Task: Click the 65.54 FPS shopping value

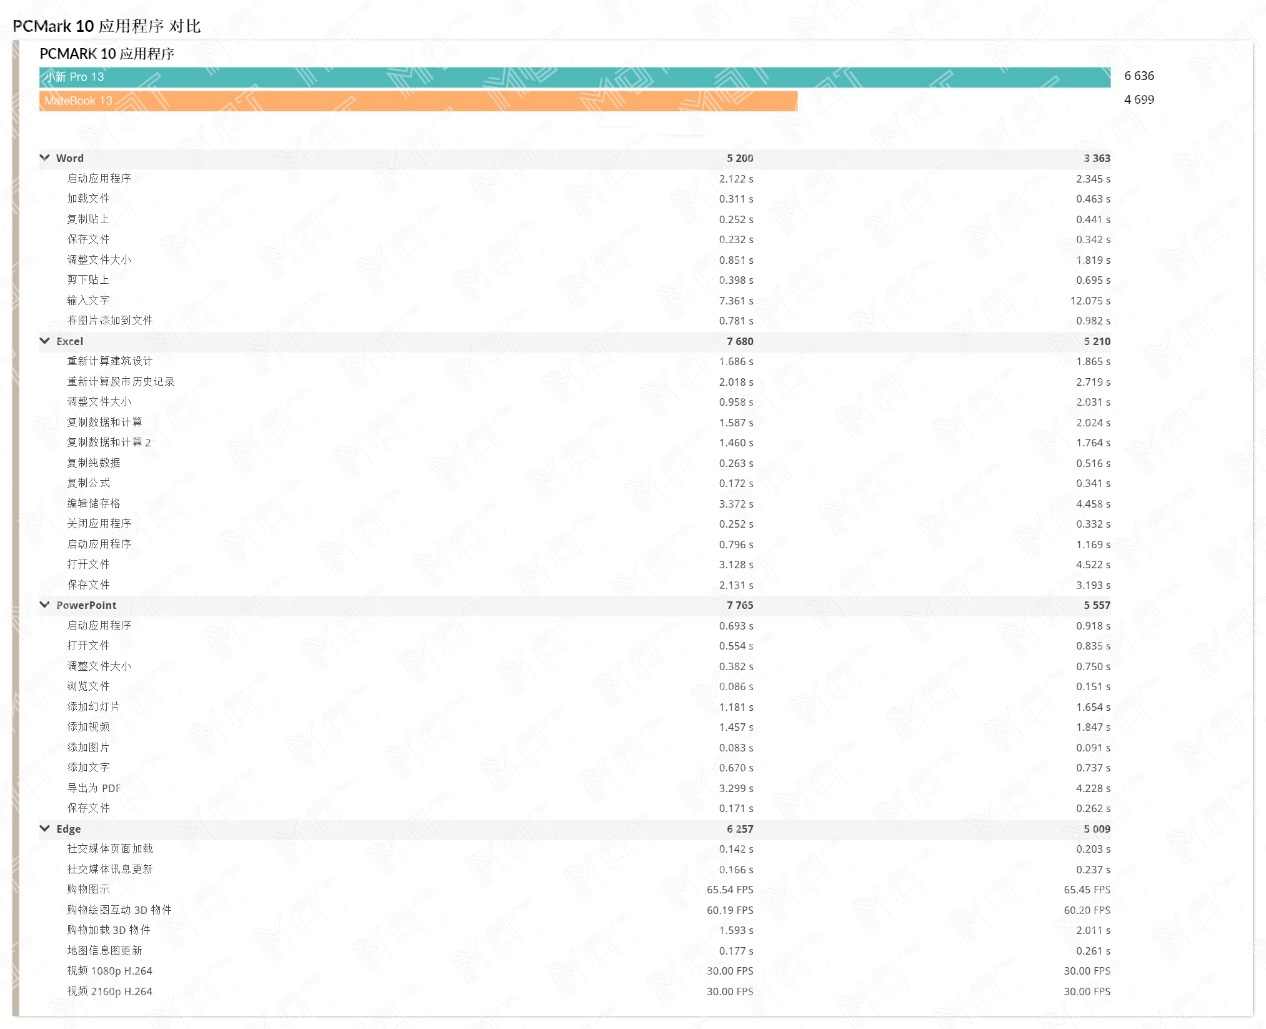Action: (731, 890)
